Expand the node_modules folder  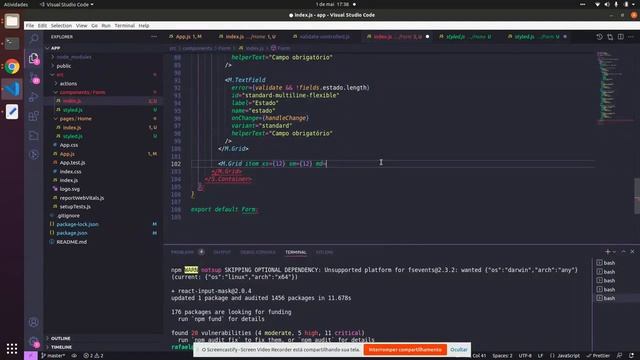74,57
